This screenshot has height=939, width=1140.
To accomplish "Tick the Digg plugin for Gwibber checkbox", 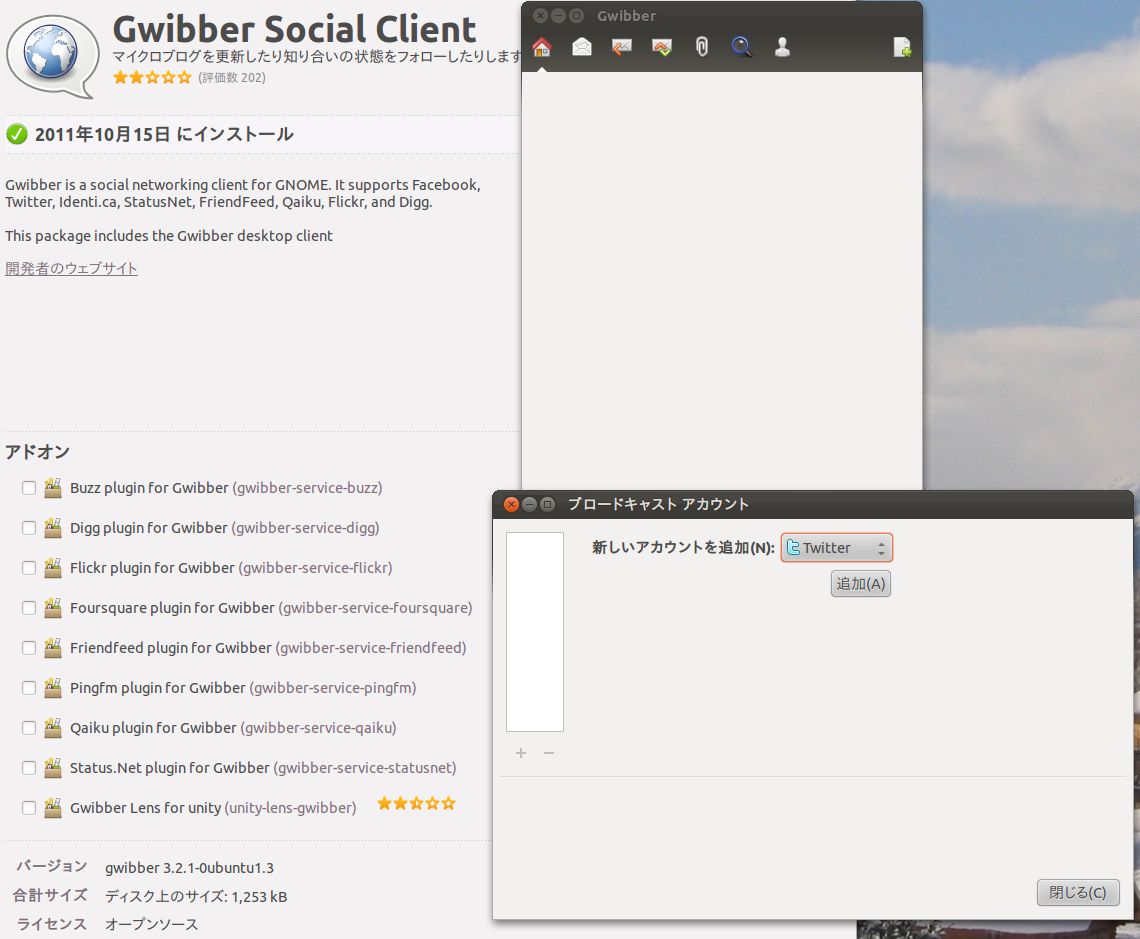I will (29, 528).
